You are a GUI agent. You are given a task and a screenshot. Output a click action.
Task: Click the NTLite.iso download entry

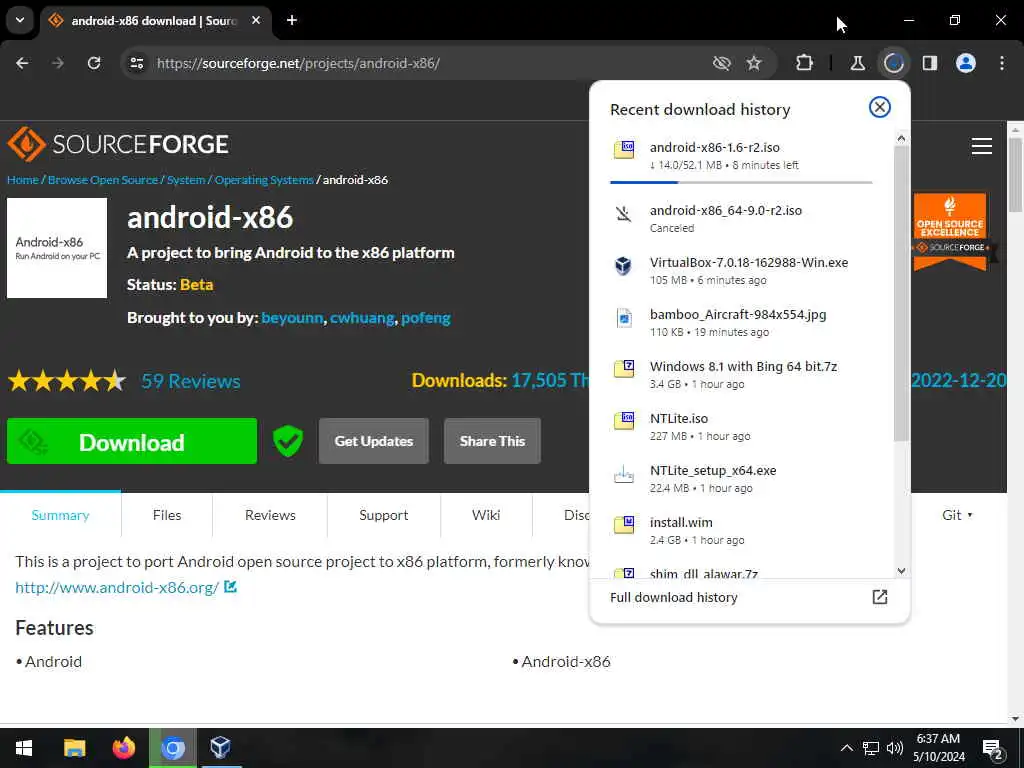click(741, 426)
